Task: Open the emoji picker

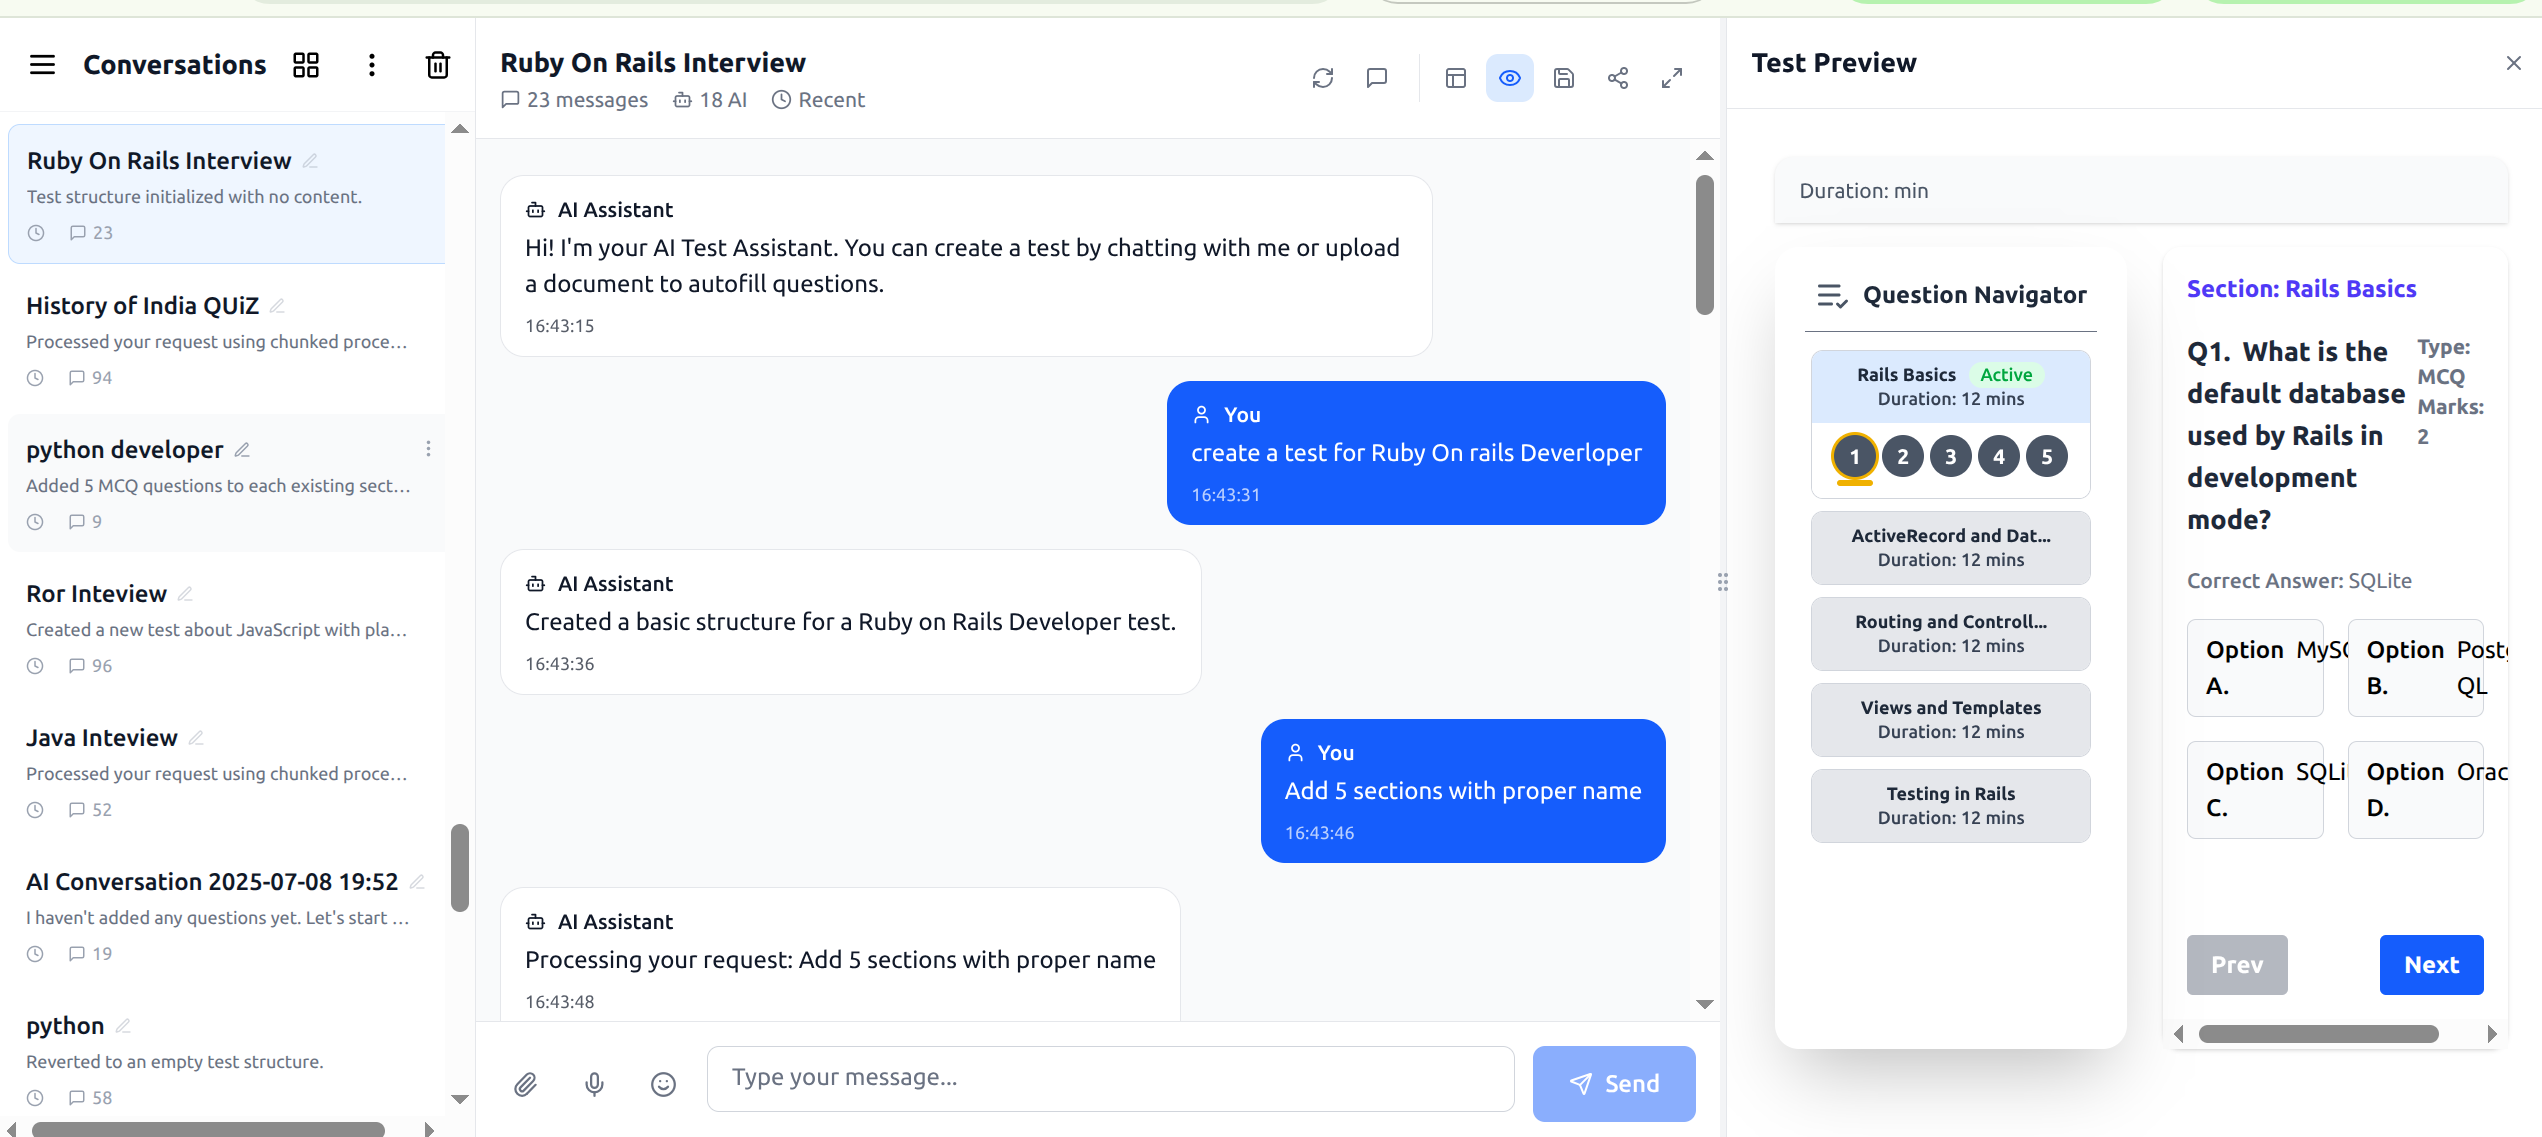Action: pyautogui.click(x=663, y=1084)
